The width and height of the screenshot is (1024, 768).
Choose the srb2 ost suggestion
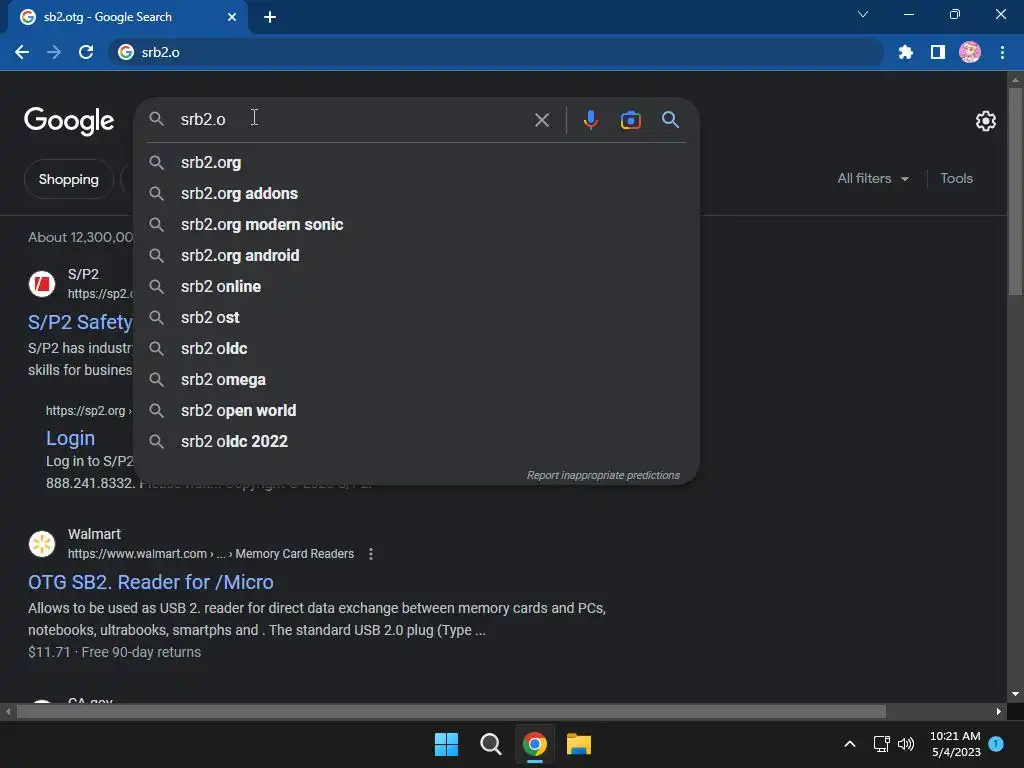coord(417,317)
